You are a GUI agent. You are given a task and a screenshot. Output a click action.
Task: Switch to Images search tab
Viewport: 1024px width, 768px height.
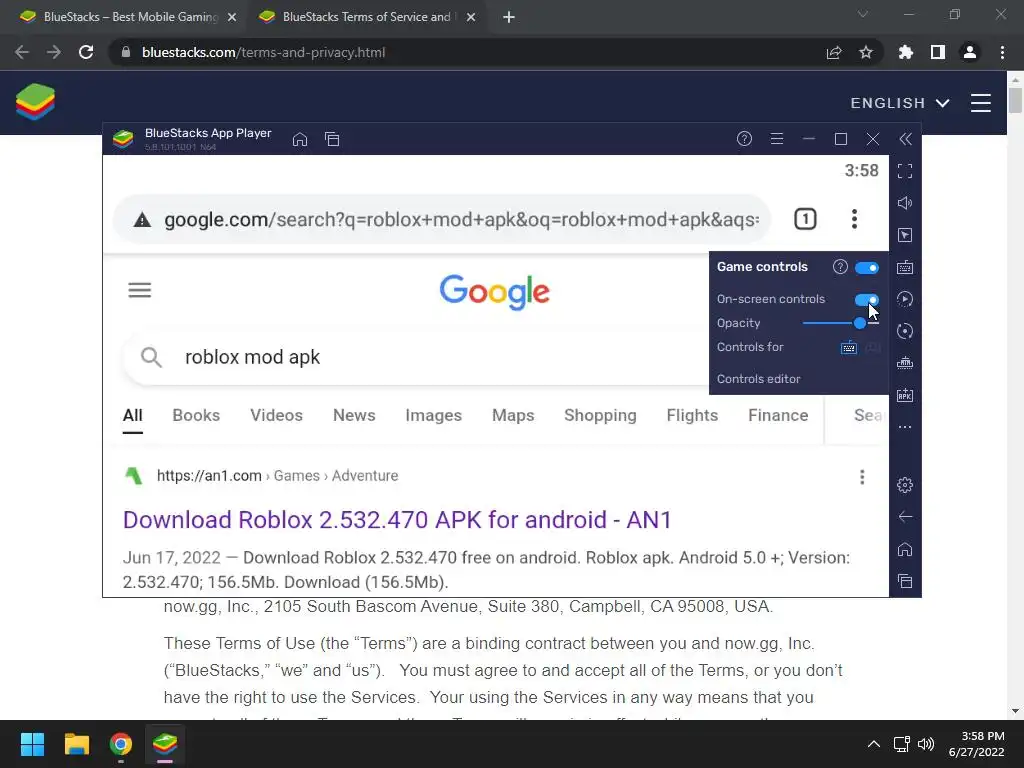(434, 415)
